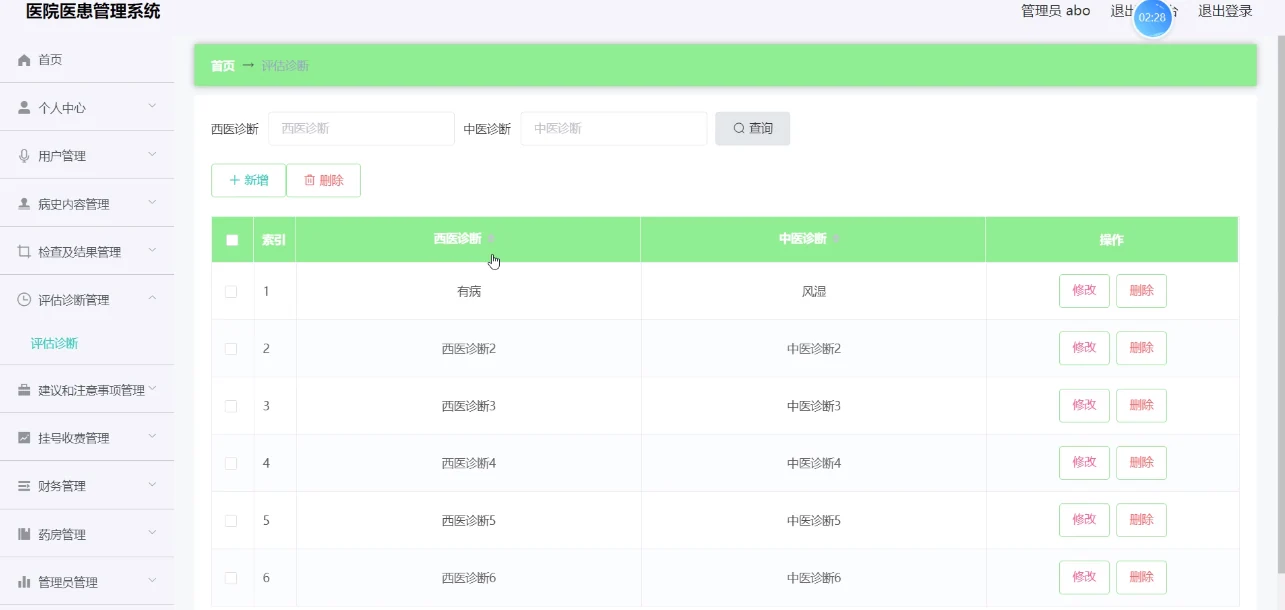This screenshot has width=1285, height=610.
Task: Expand the 用户管理 menu chevron
Action: click(152, 154)
